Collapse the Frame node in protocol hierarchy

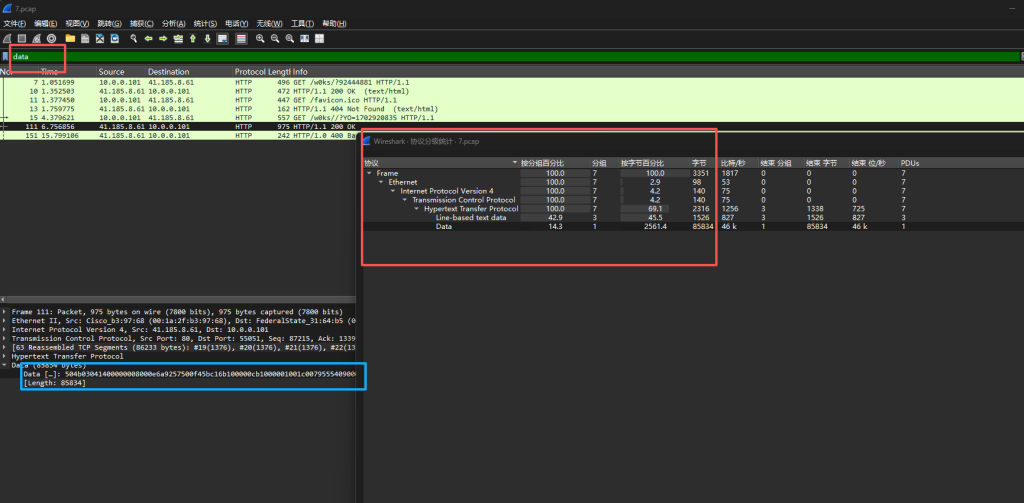(369, 173)
